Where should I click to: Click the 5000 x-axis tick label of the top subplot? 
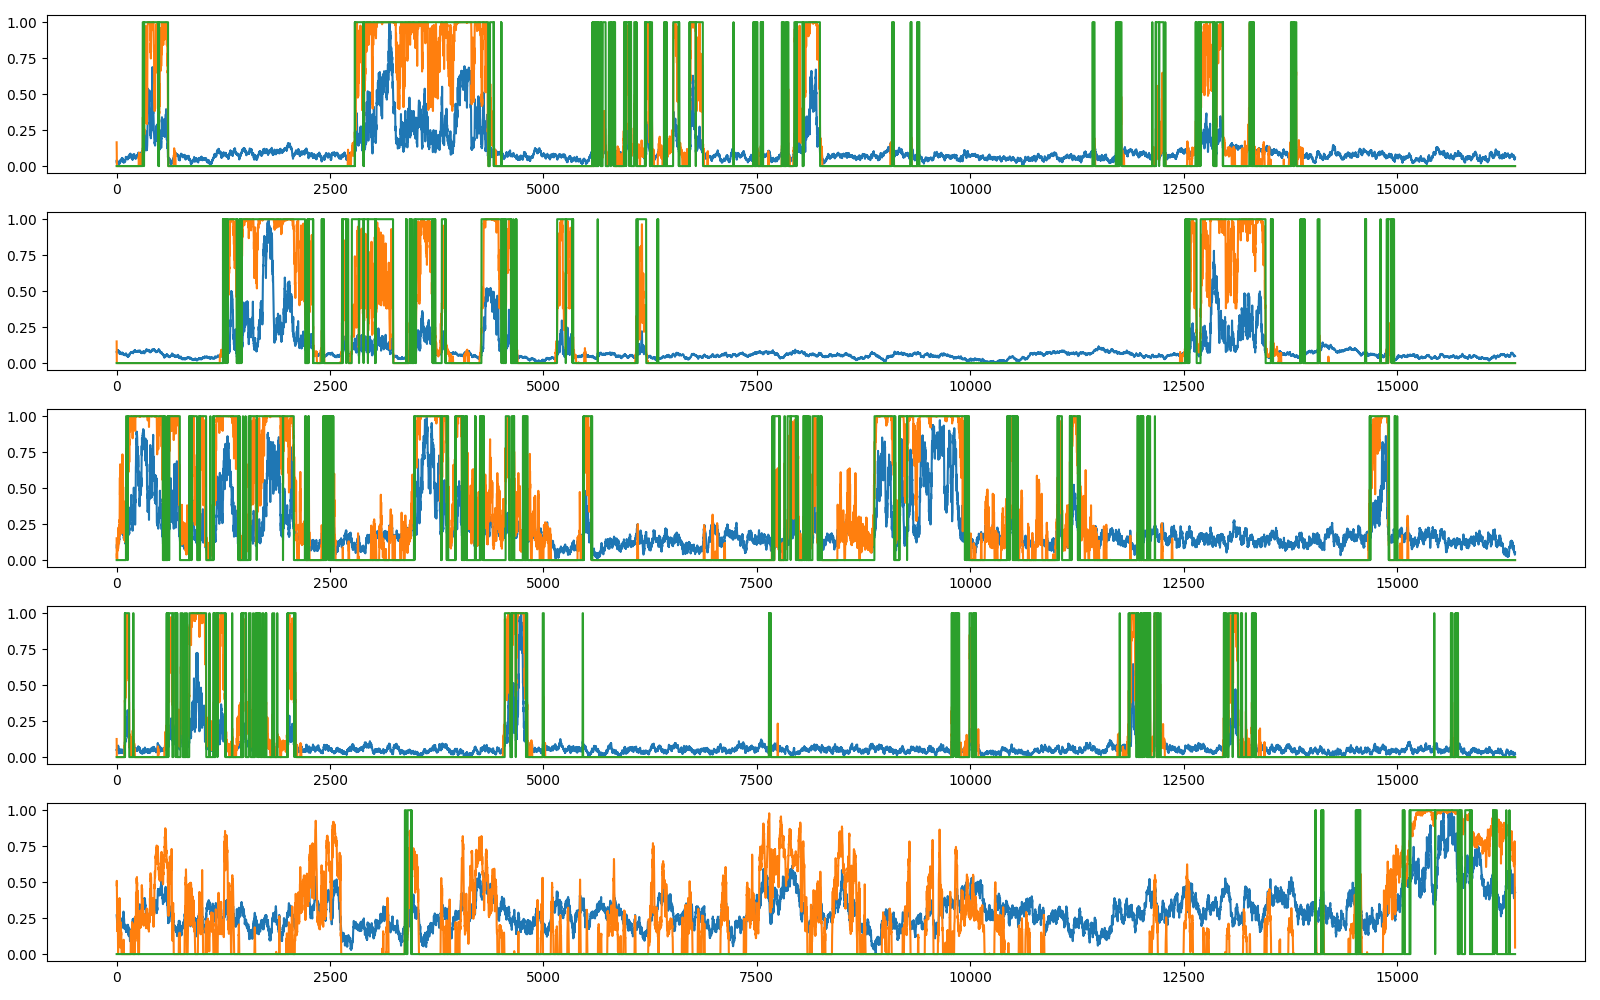(543, 189)
